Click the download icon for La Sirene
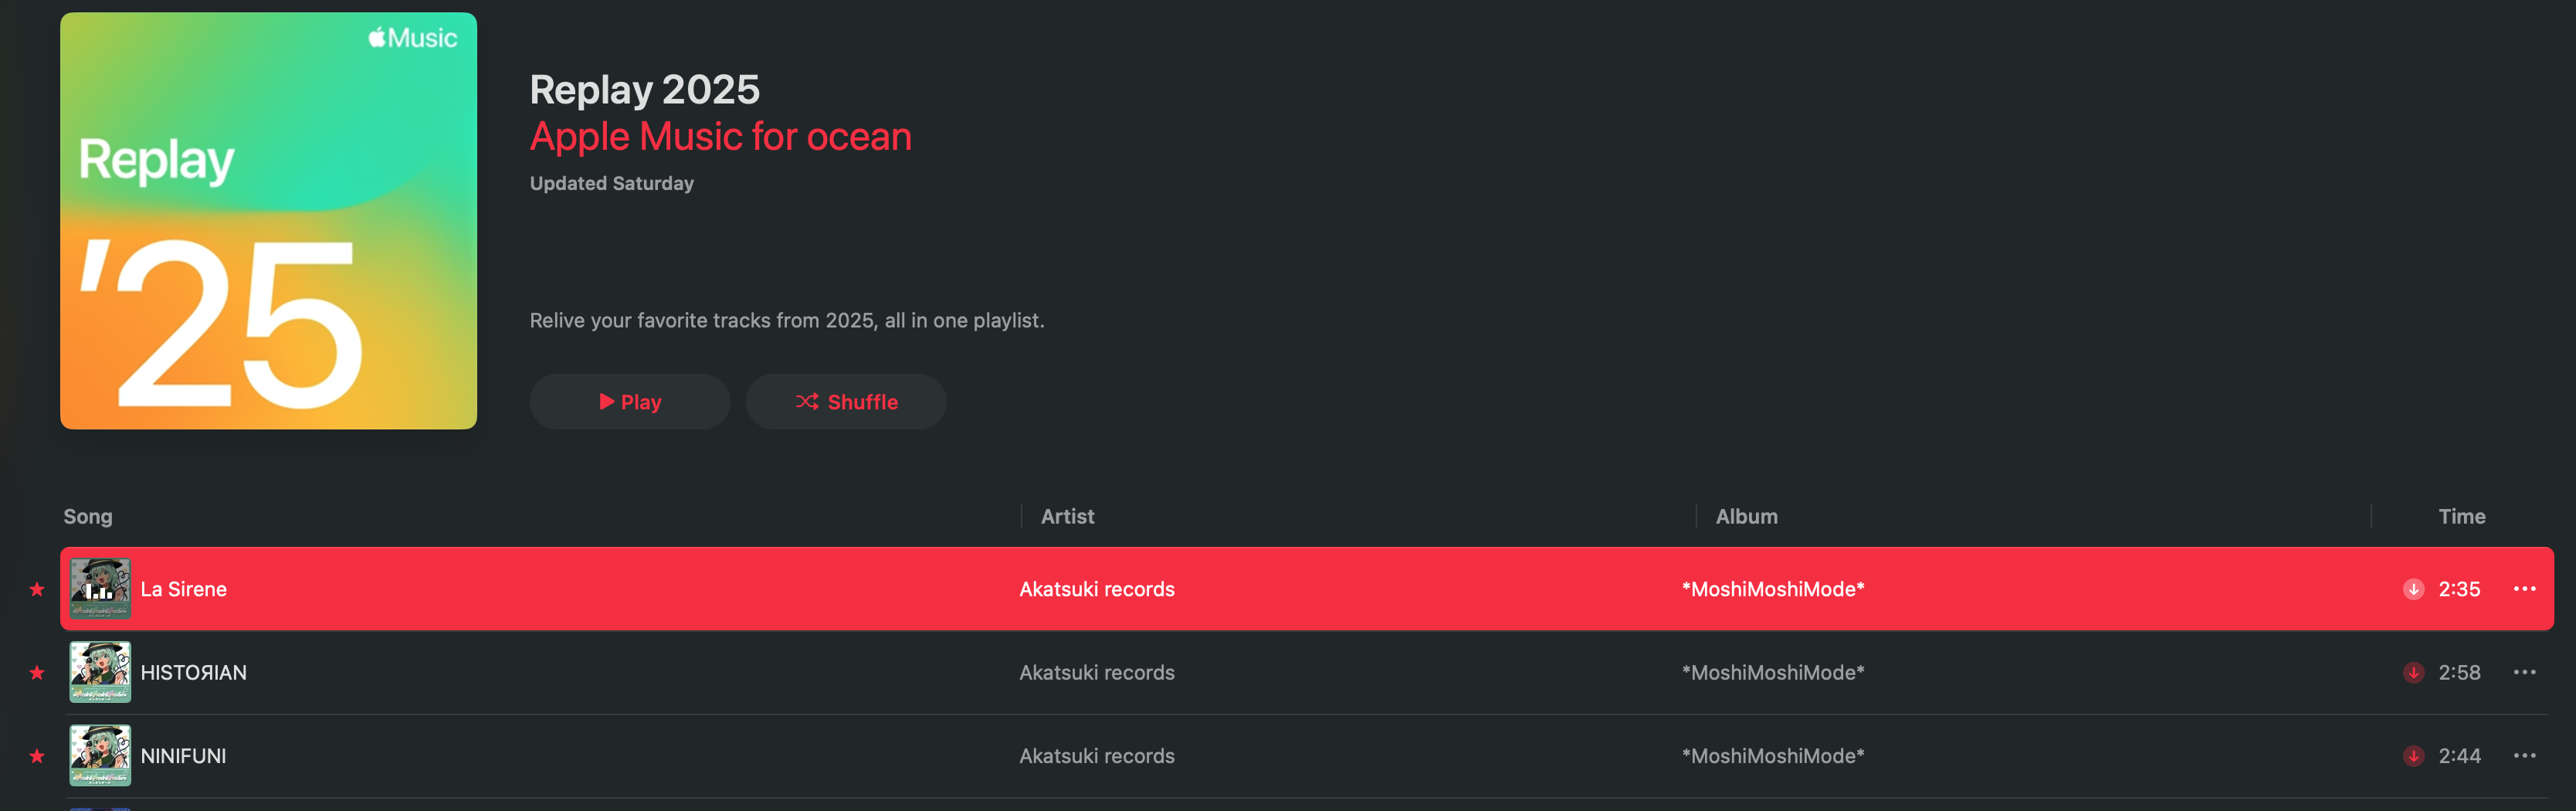 click(2413, 589)
